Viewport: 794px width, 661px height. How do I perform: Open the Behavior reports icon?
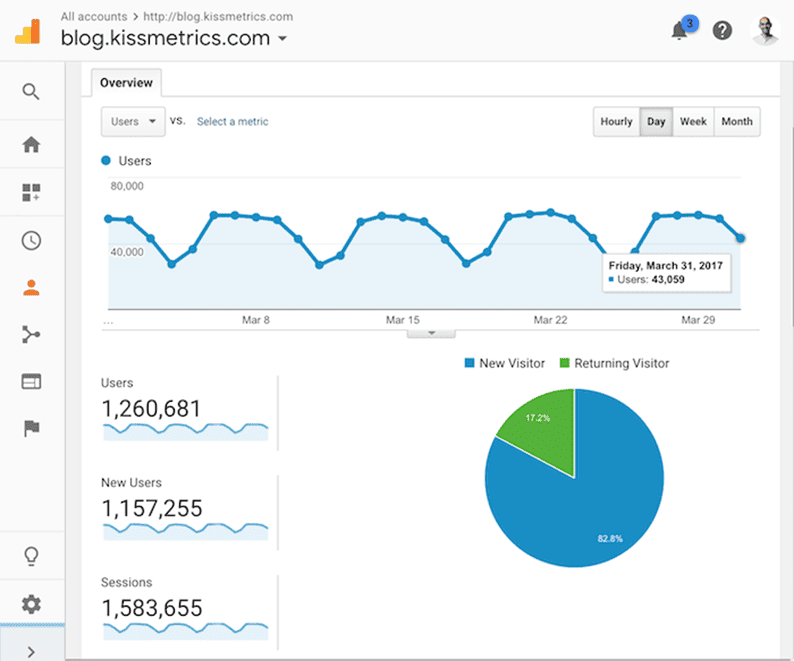click(31, 382)
